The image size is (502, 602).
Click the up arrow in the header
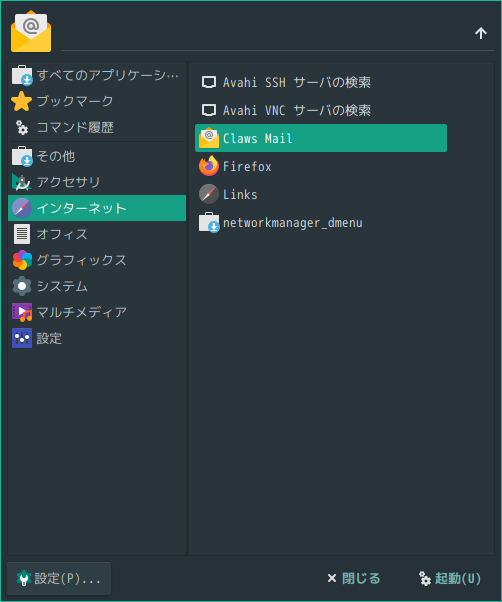pyautogui.click(x=481, y=33)
